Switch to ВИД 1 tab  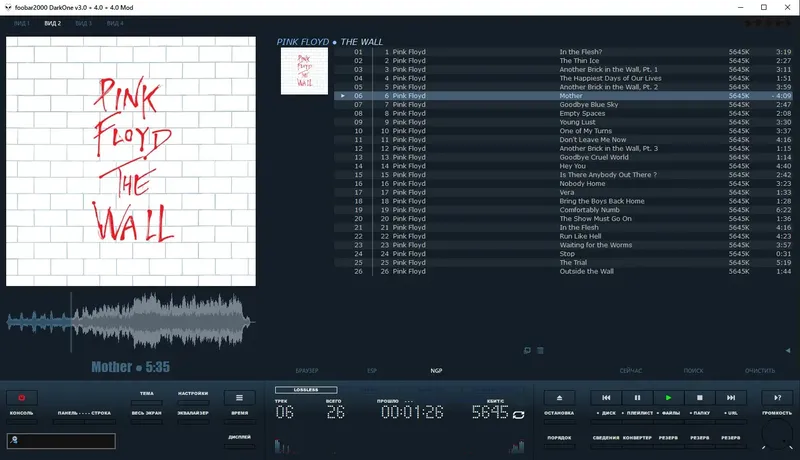coord(21,23)
